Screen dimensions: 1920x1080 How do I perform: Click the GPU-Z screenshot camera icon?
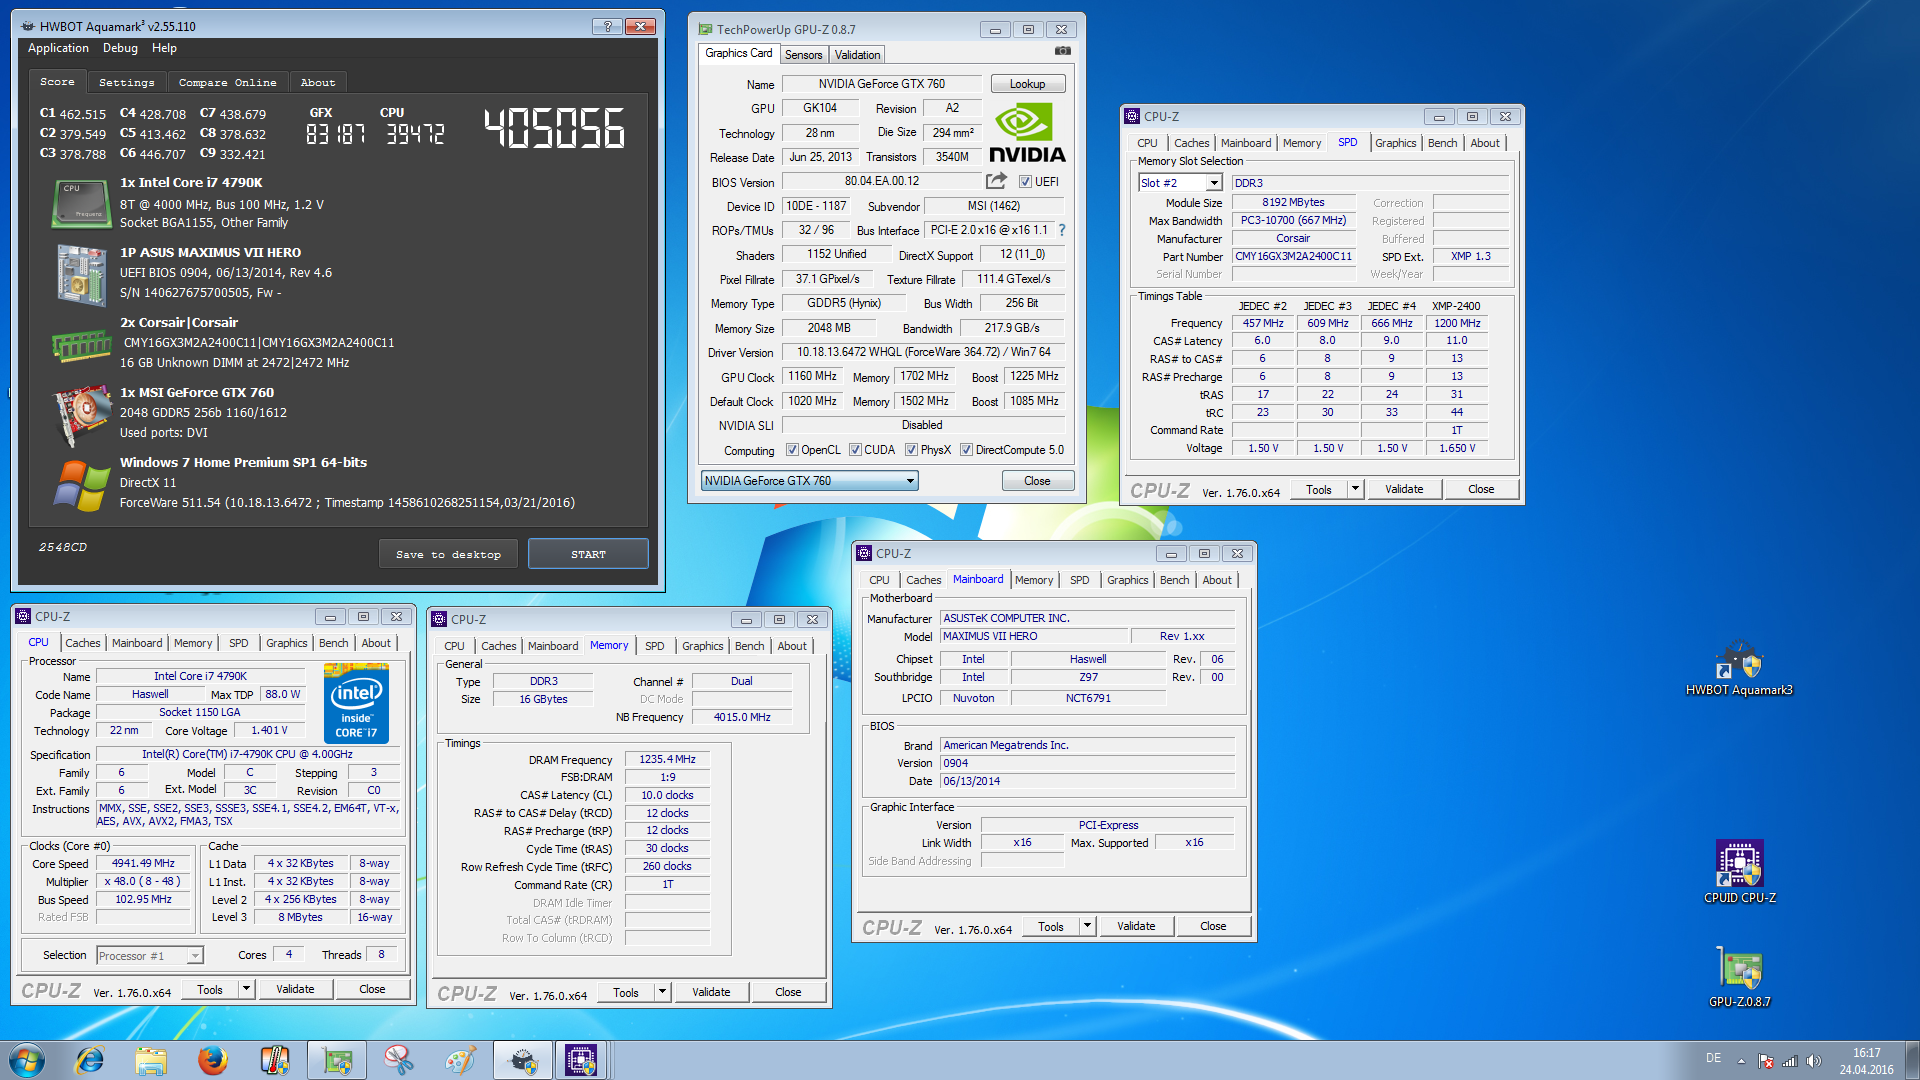pyautogui.click(x=1062, y=51)
